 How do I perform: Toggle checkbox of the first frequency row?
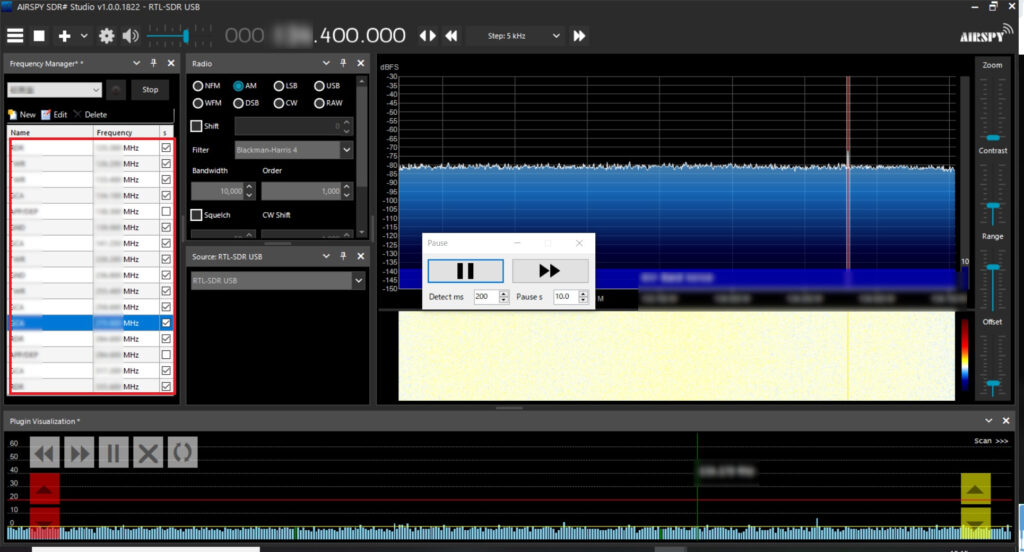tap(166, 148)
